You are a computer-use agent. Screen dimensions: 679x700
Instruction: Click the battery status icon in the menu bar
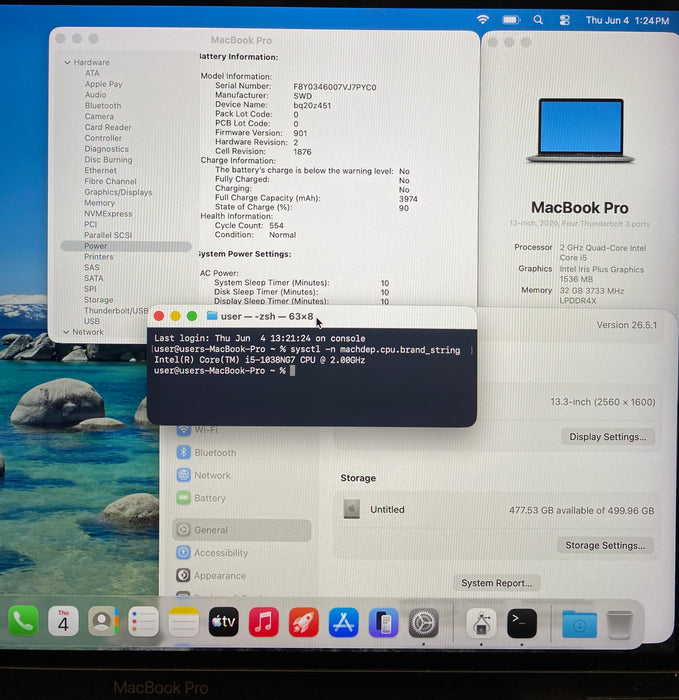pos(511,20)
